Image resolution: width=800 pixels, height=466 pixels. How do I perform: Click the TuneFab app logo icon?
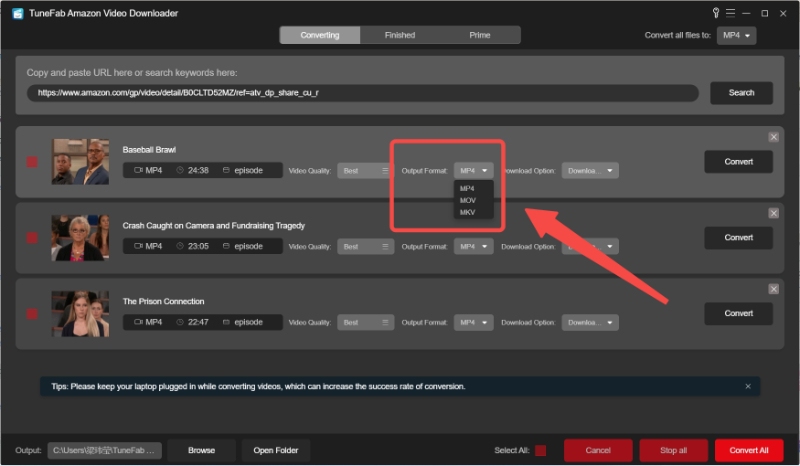pyautogui.click(x=18, y=13)
